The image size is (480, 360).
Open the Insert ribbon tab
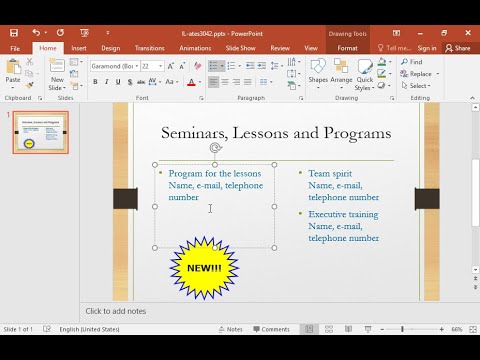pos(79,48)
